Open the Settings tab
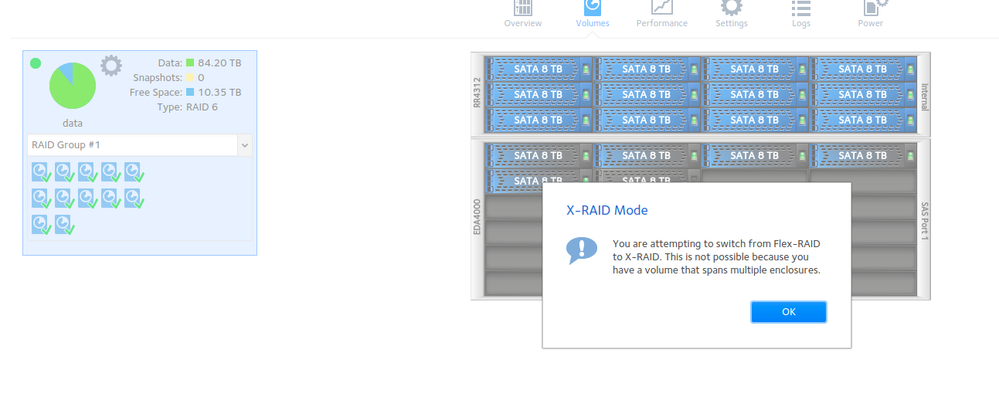The image size is (999, 414). 731,14
